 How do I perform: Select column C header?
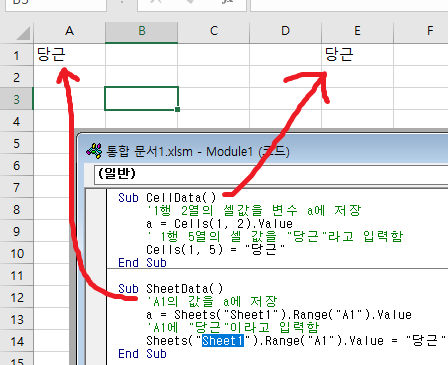tap(214, 32)
